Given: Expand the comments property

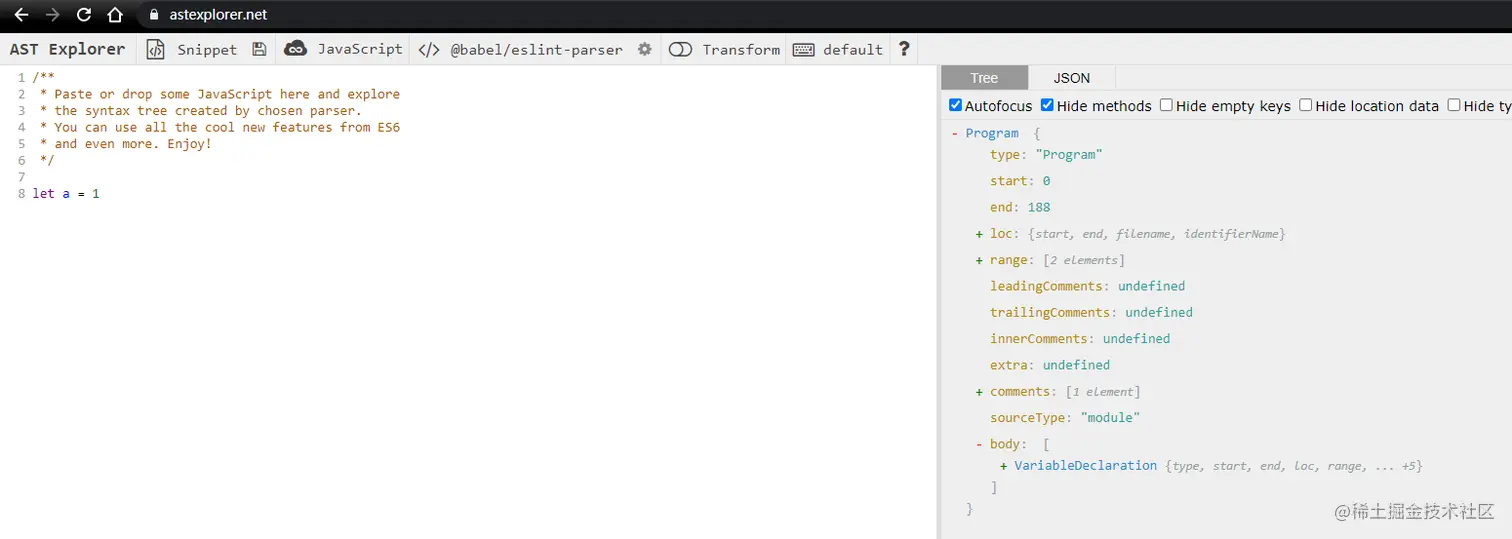Looking at the screenshot, I should tap(980, 392).
